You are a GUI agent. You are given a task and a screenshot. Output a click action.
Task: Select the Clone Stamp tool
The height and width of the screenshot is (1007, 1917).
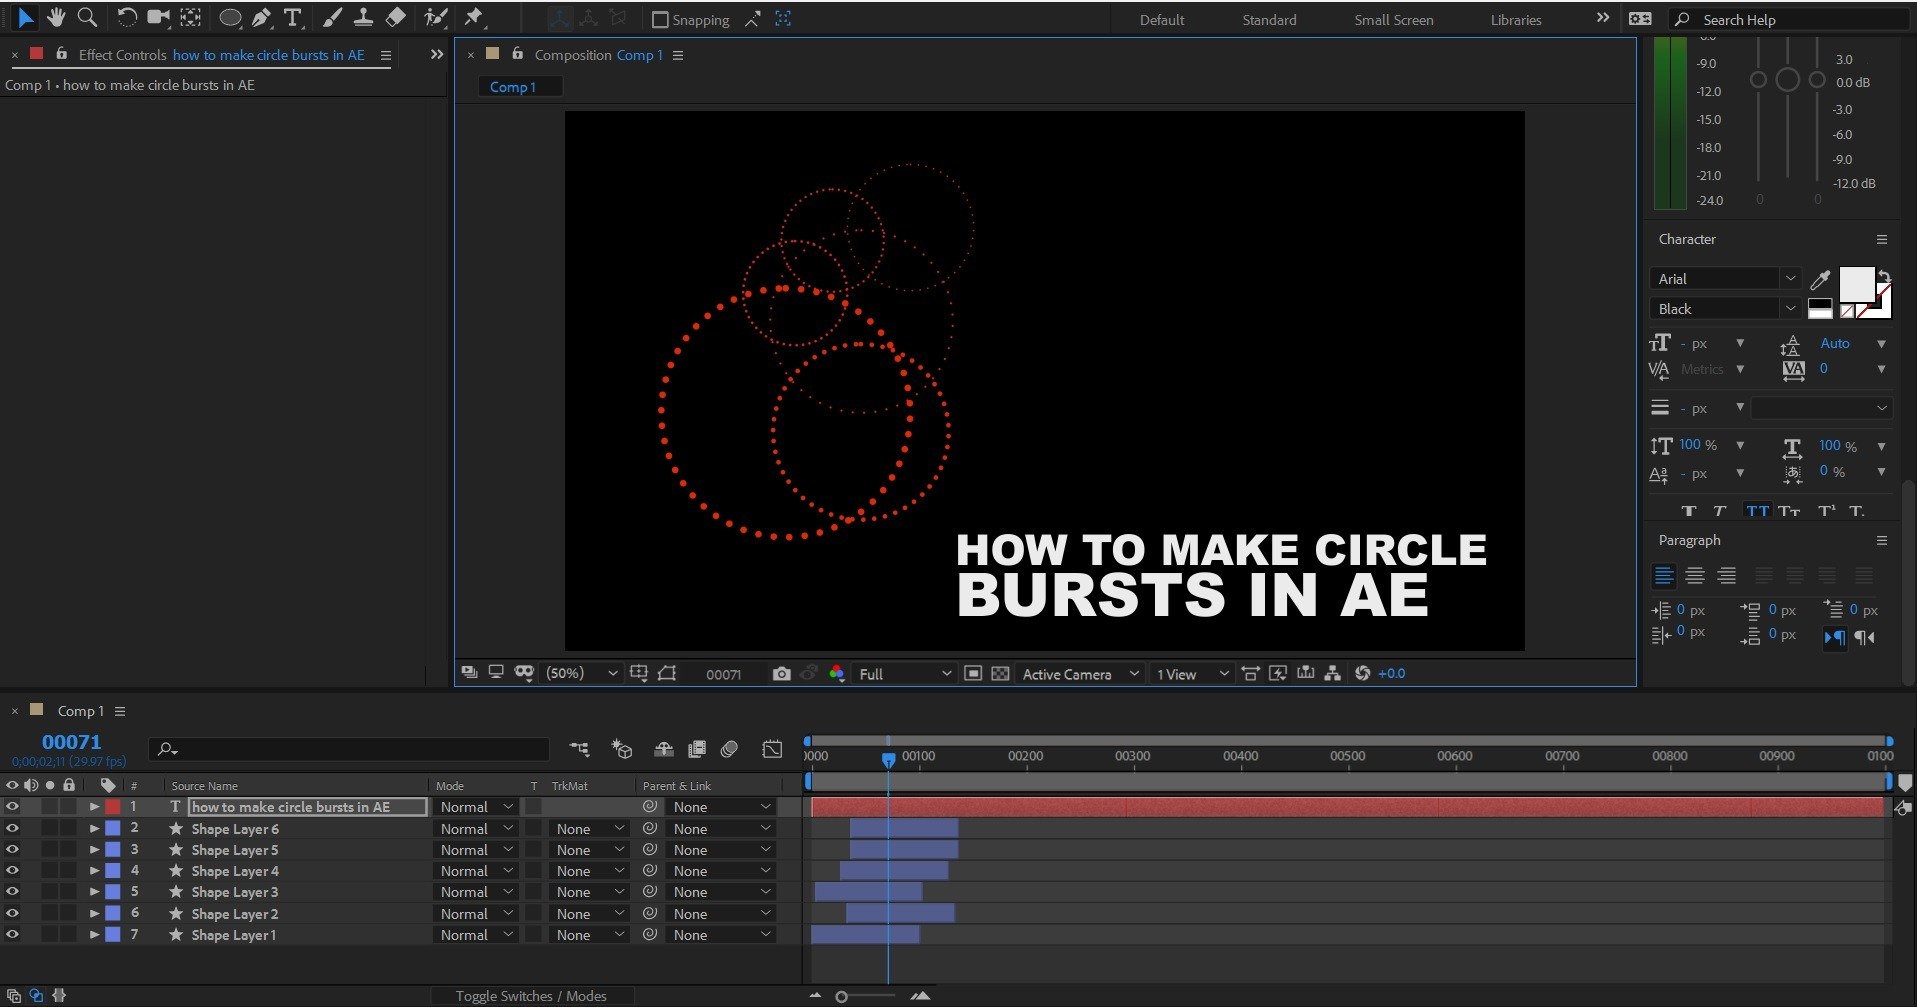364,17
